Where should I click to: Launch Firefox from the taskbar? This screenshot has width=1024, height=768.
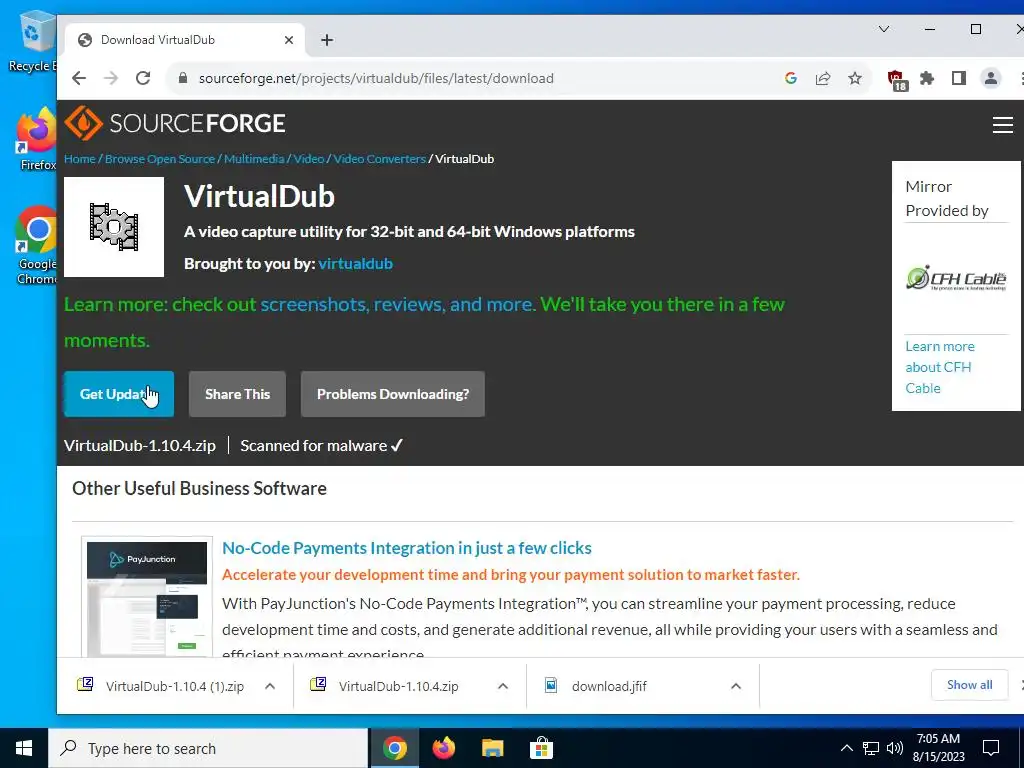(x=444, y=748)
